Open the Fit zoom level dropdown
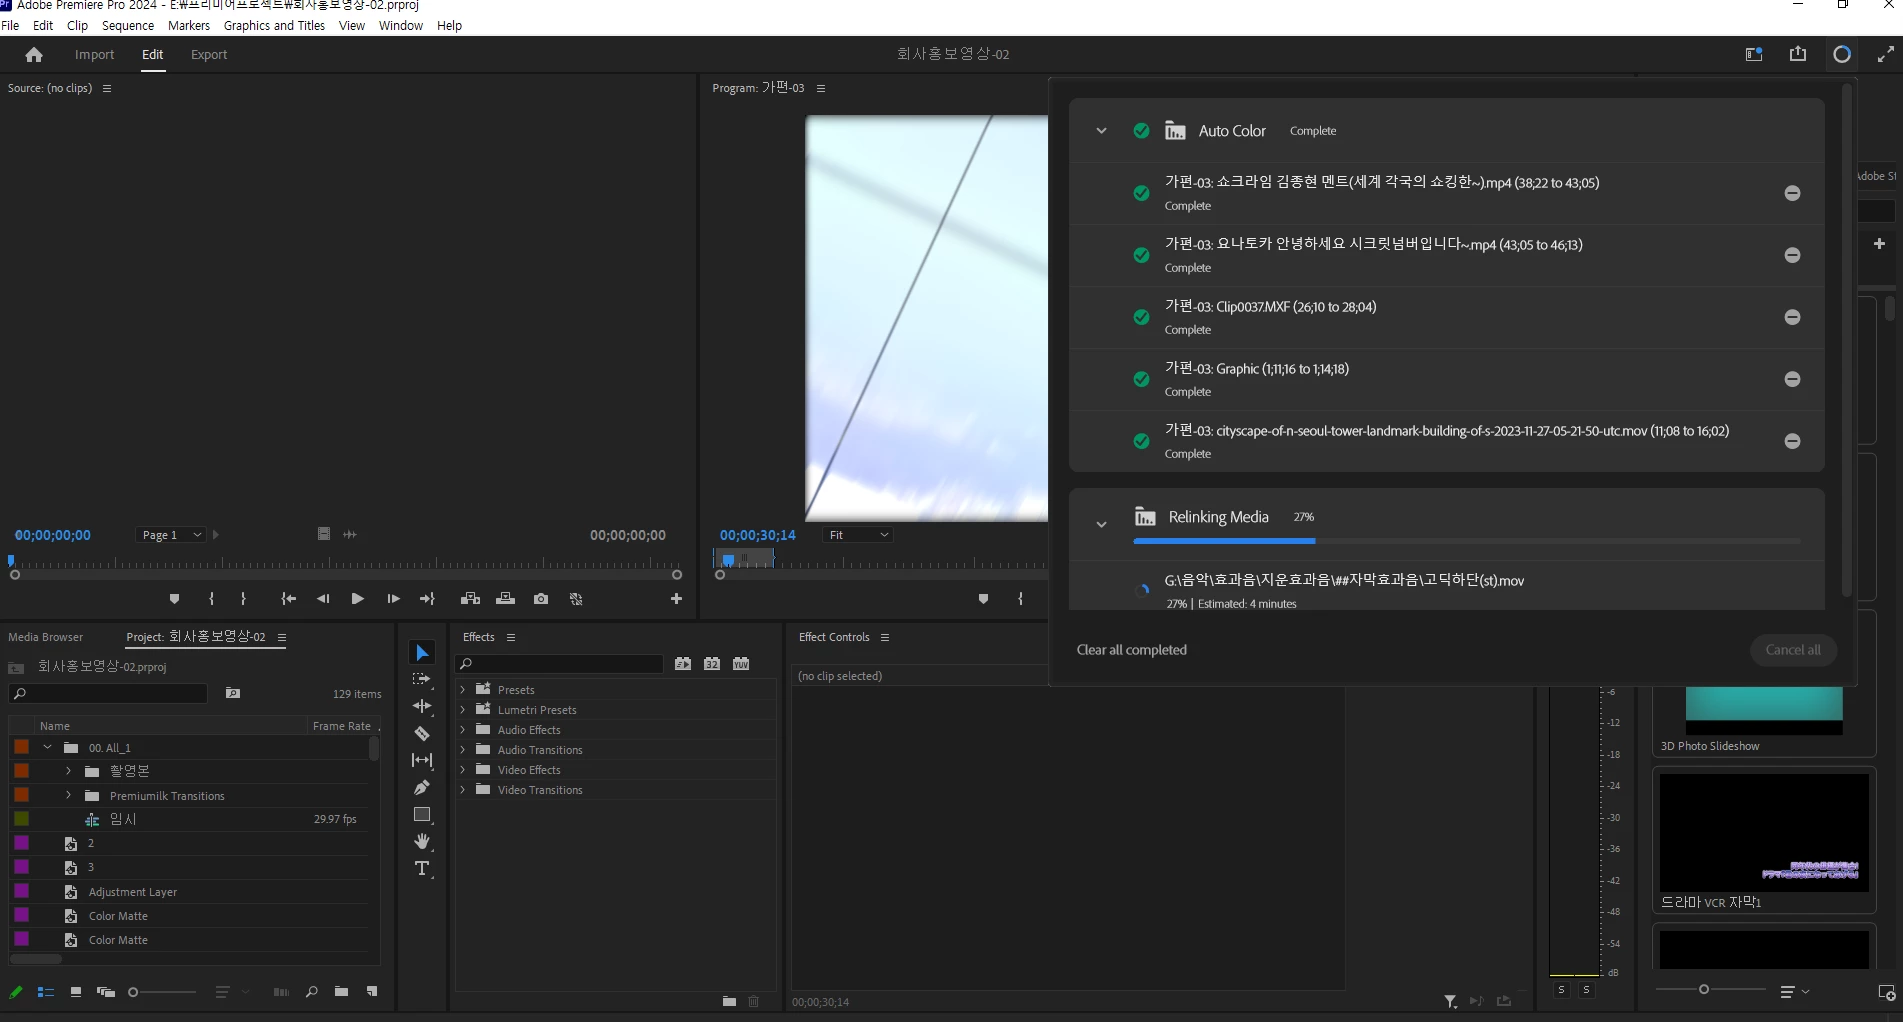 point(857,535)
